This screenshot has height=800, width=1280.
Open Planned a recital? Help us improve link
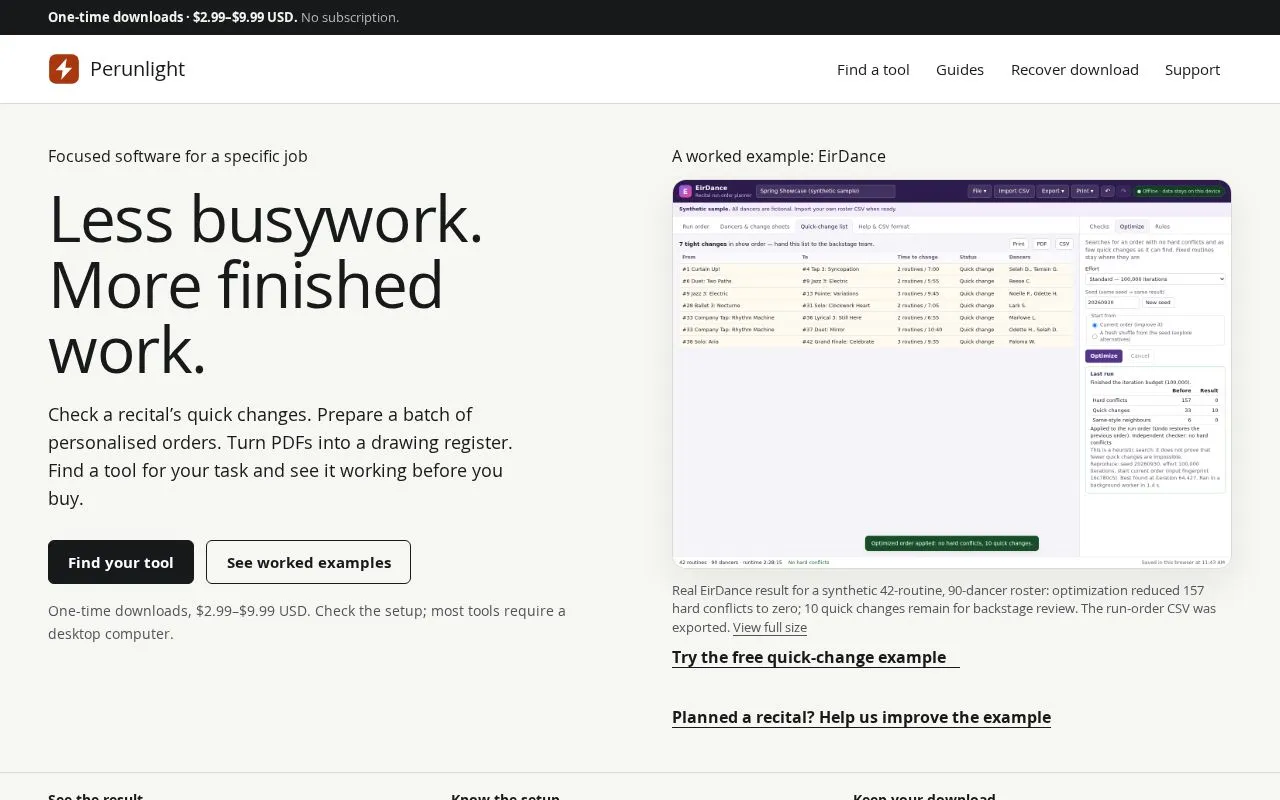tap(861, 717)
